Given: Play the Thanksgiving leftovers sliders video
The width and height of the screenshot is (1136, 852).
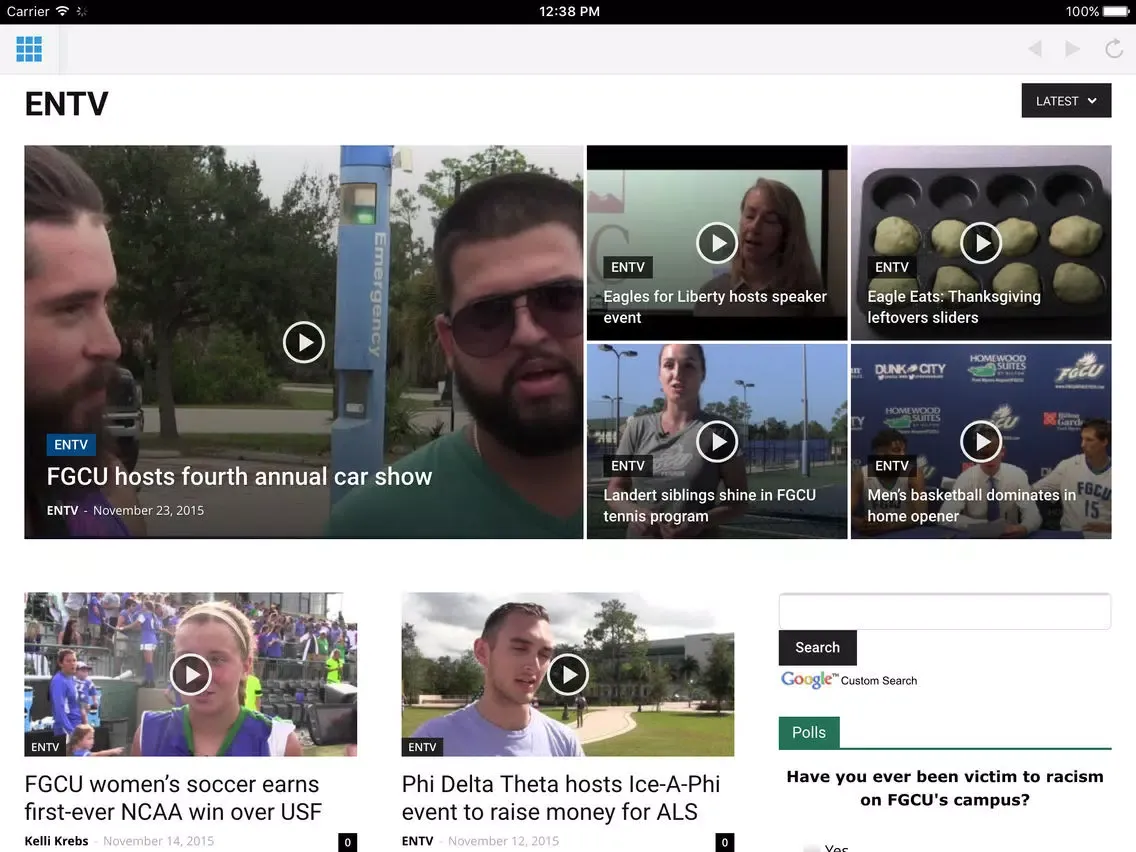Looking at the screenshot, I should [x=981, y=243].
